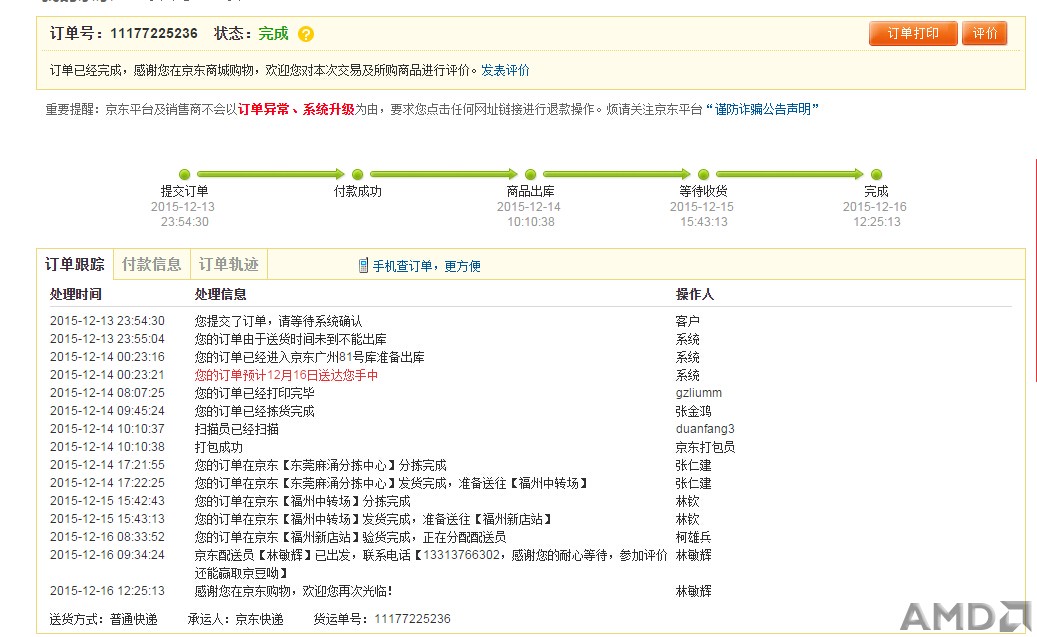1037x637 pixels.
Task: Click operator name 张金鸿
Action: 693,411
